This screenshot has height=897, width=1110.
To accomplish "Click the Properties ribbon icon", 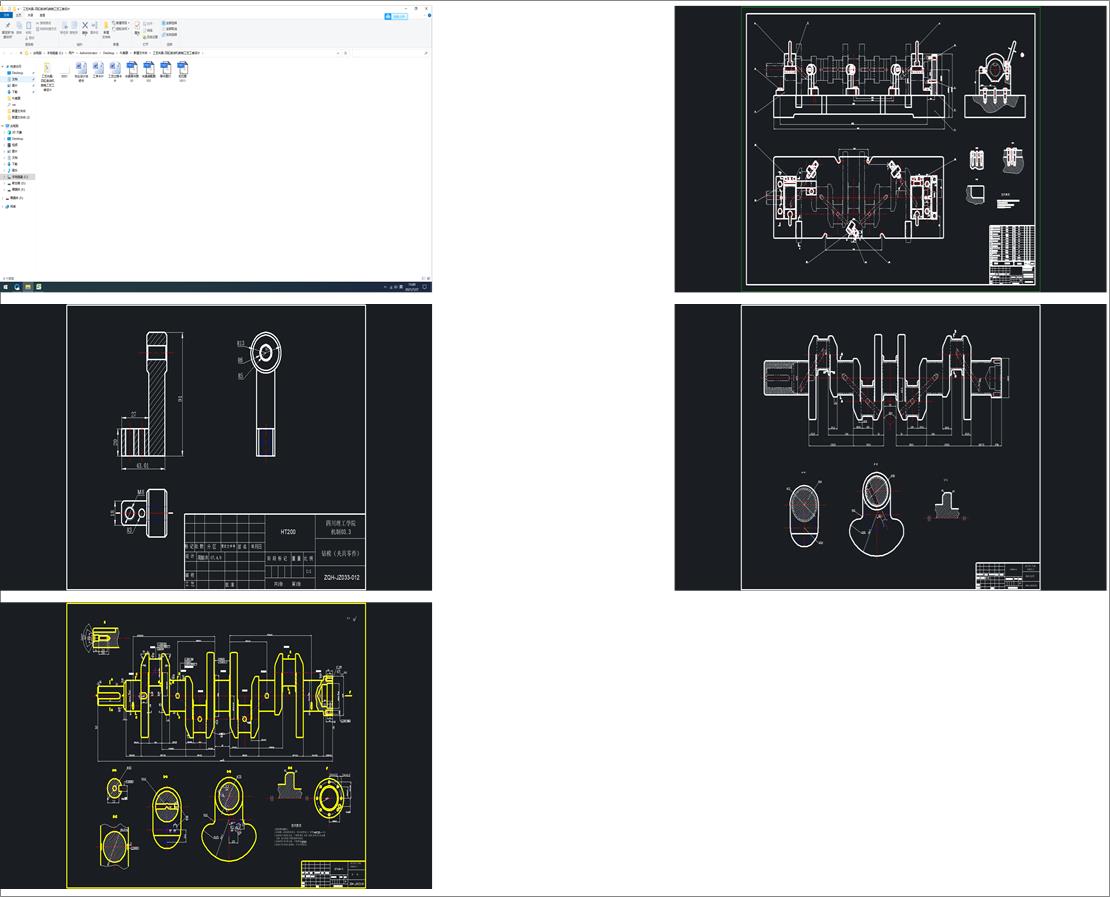I will pyautogui.click(x=137, y=27).
